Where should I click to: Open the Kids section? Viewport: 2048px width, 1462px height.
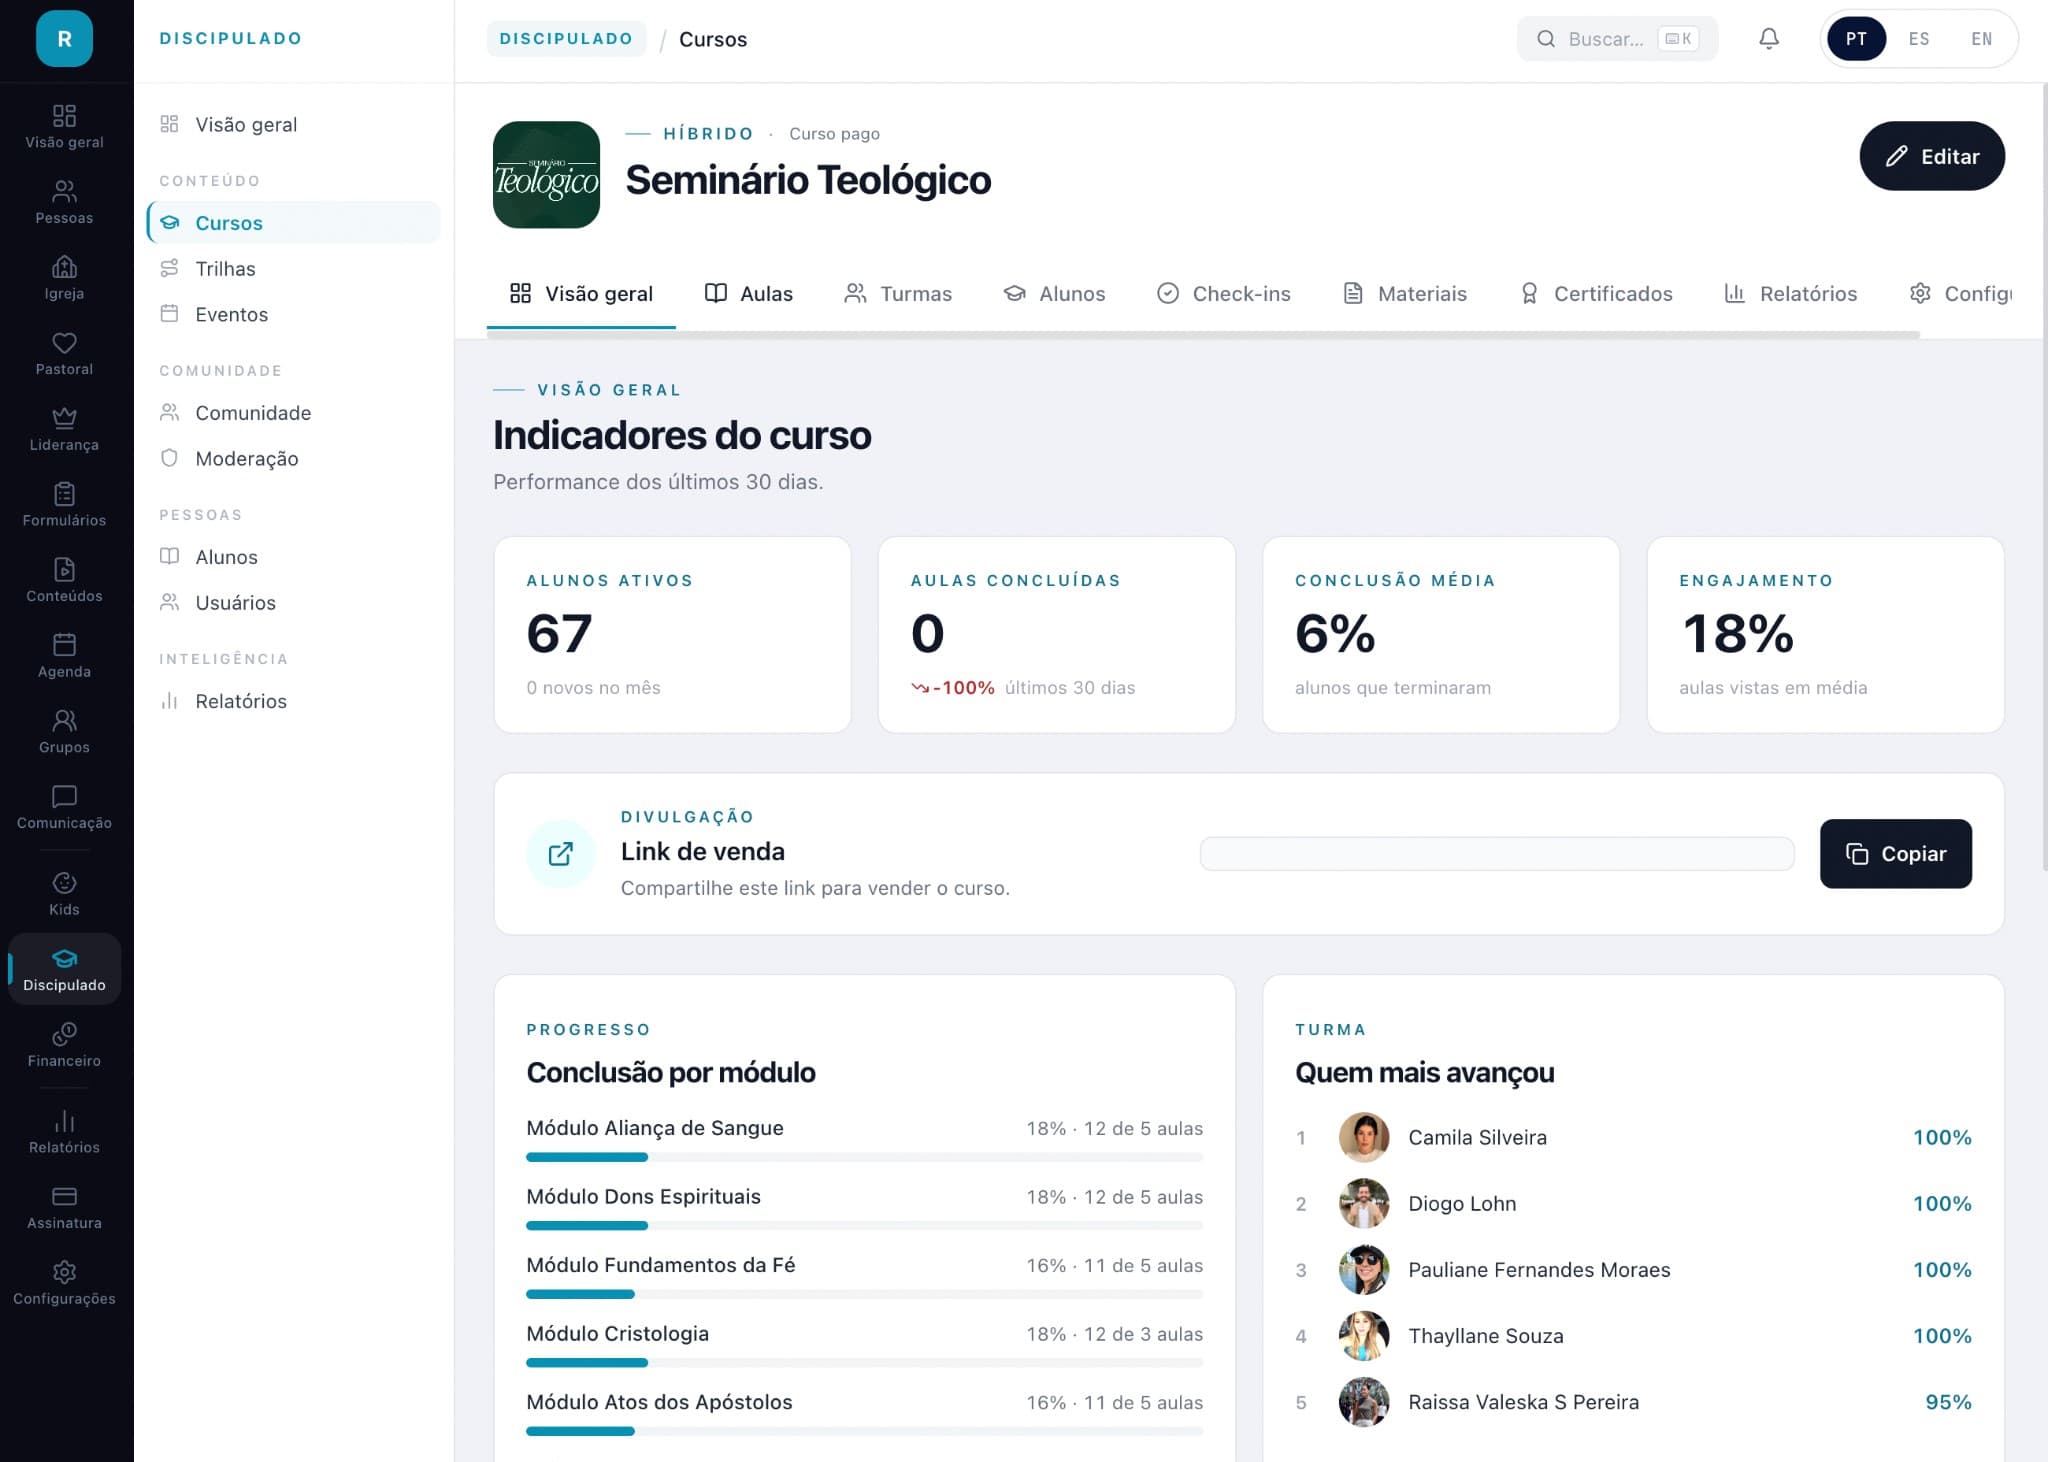click(64, 893)
